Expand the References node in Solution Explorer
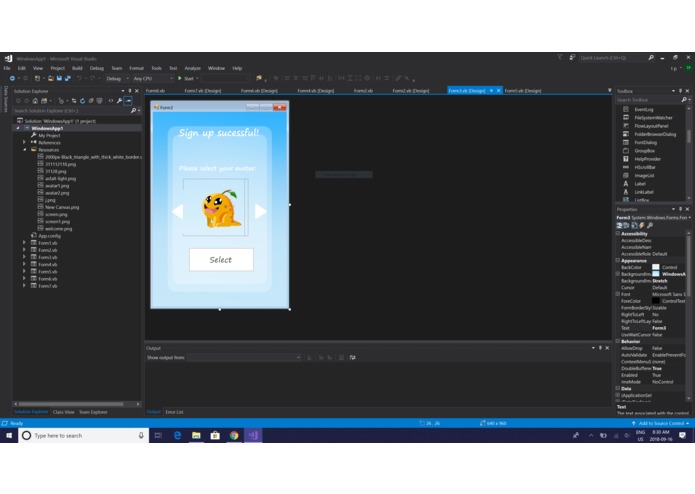The image size is (695, 494). pyautogui.click(x=24, y=143)
